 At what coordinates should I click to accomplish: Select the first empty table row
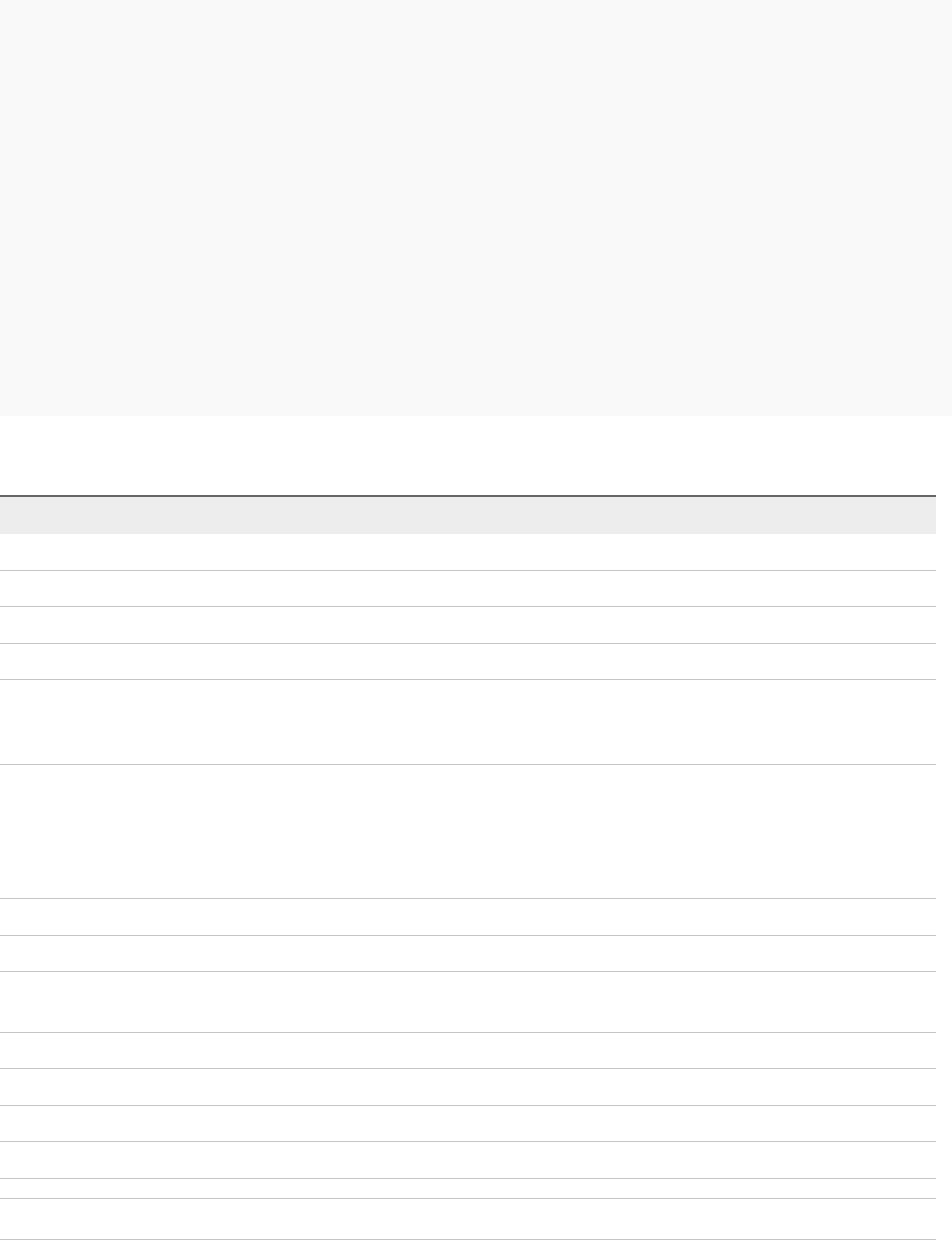(x=468, y=552)
